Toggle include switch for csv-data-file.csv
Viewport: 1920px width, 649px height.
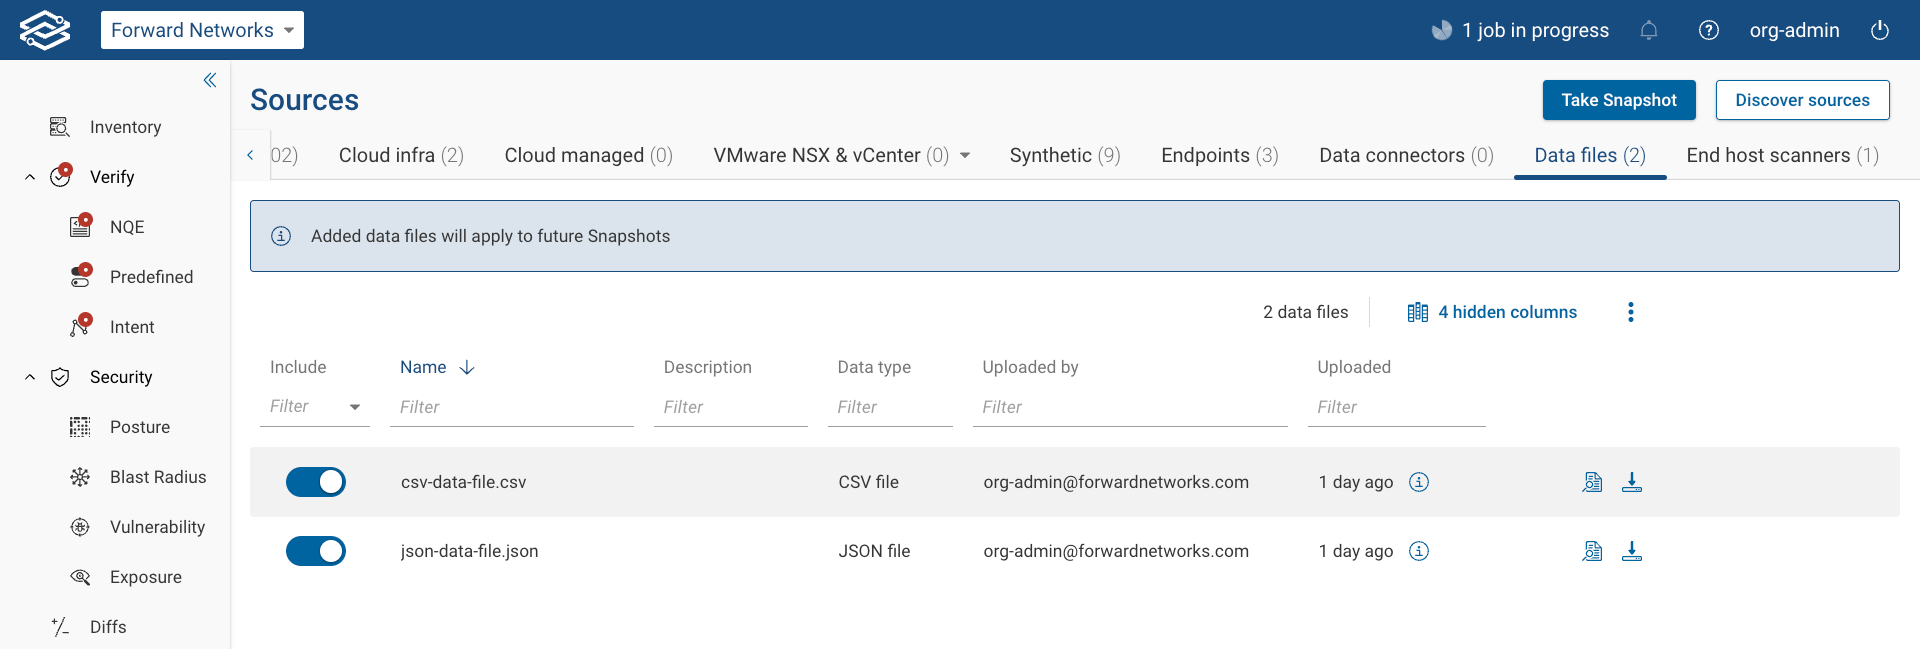pyautogui.click(x=316, y=482)
